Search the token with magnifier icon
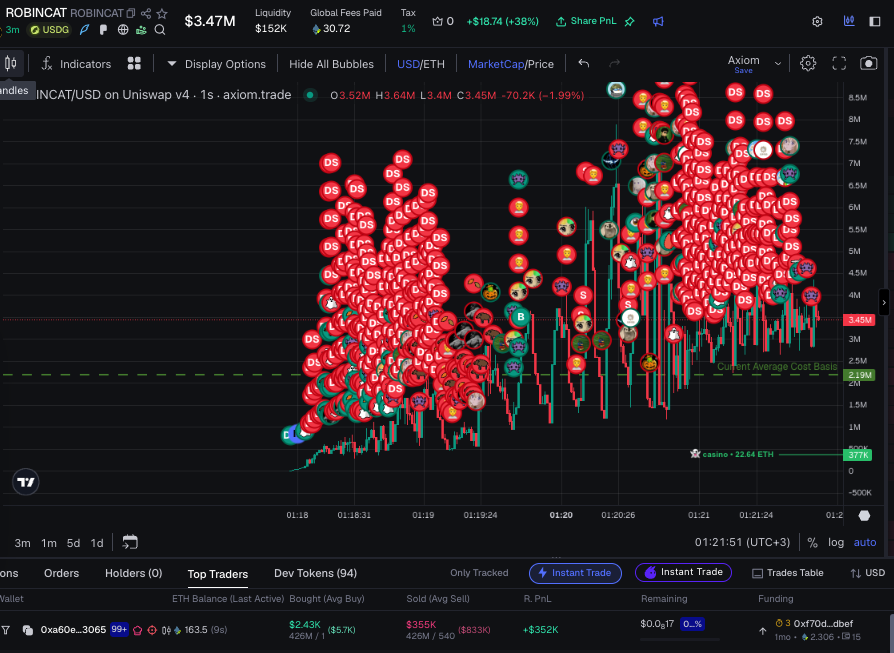The image size is (894, 653). [x=160, y=30]
